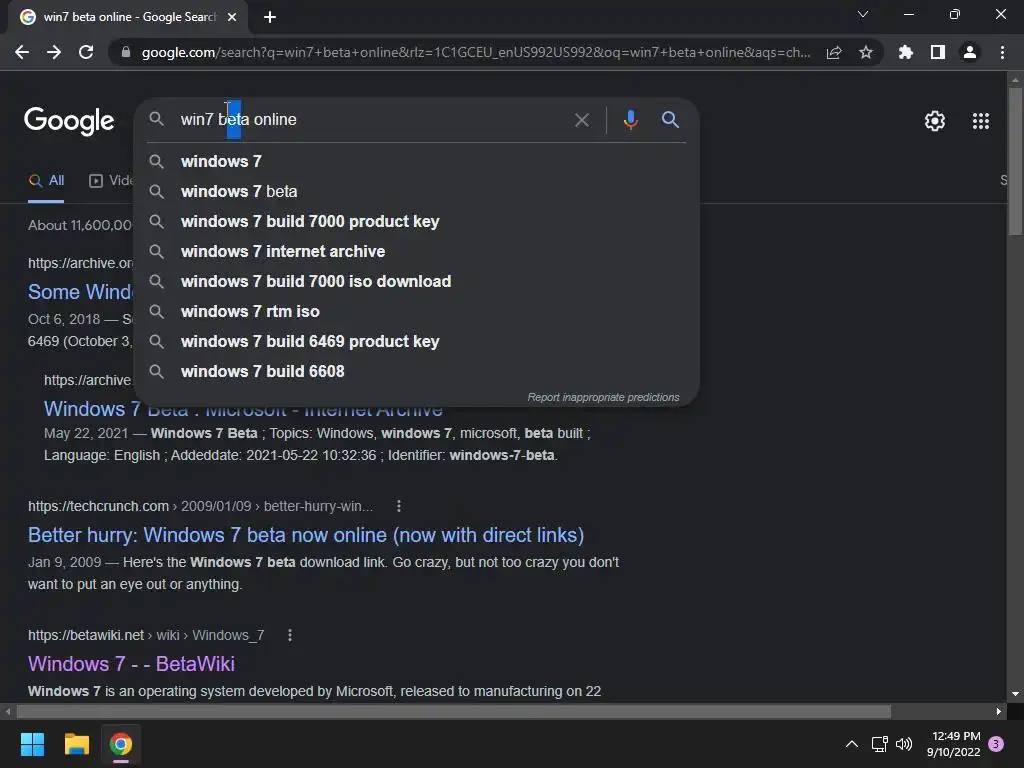The width and height of the screenshot is (1024, 768).
Task: Share this page from address bar
Action: pyautogui.click(x=834, y=52)
